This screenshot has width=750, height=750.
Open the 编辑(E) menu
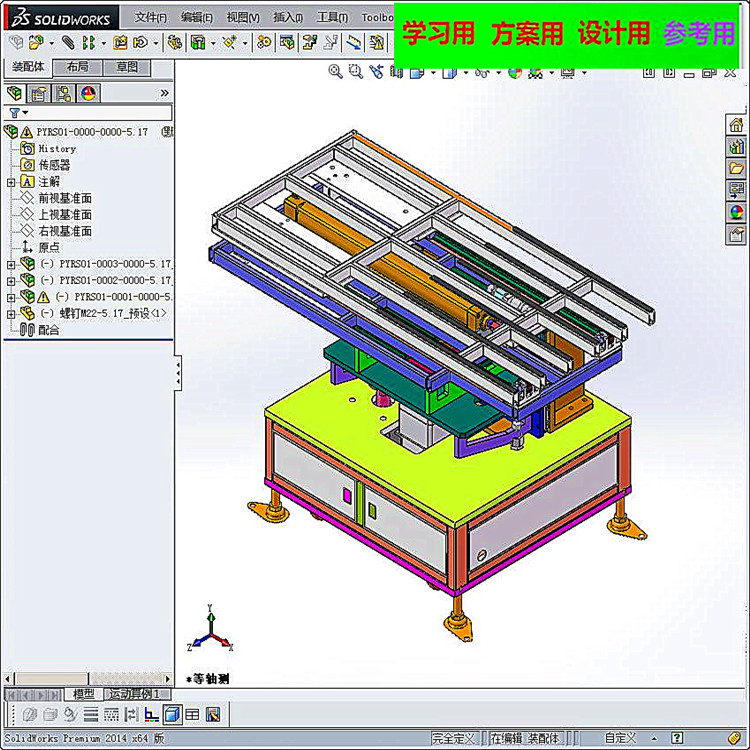coord(197,18)
